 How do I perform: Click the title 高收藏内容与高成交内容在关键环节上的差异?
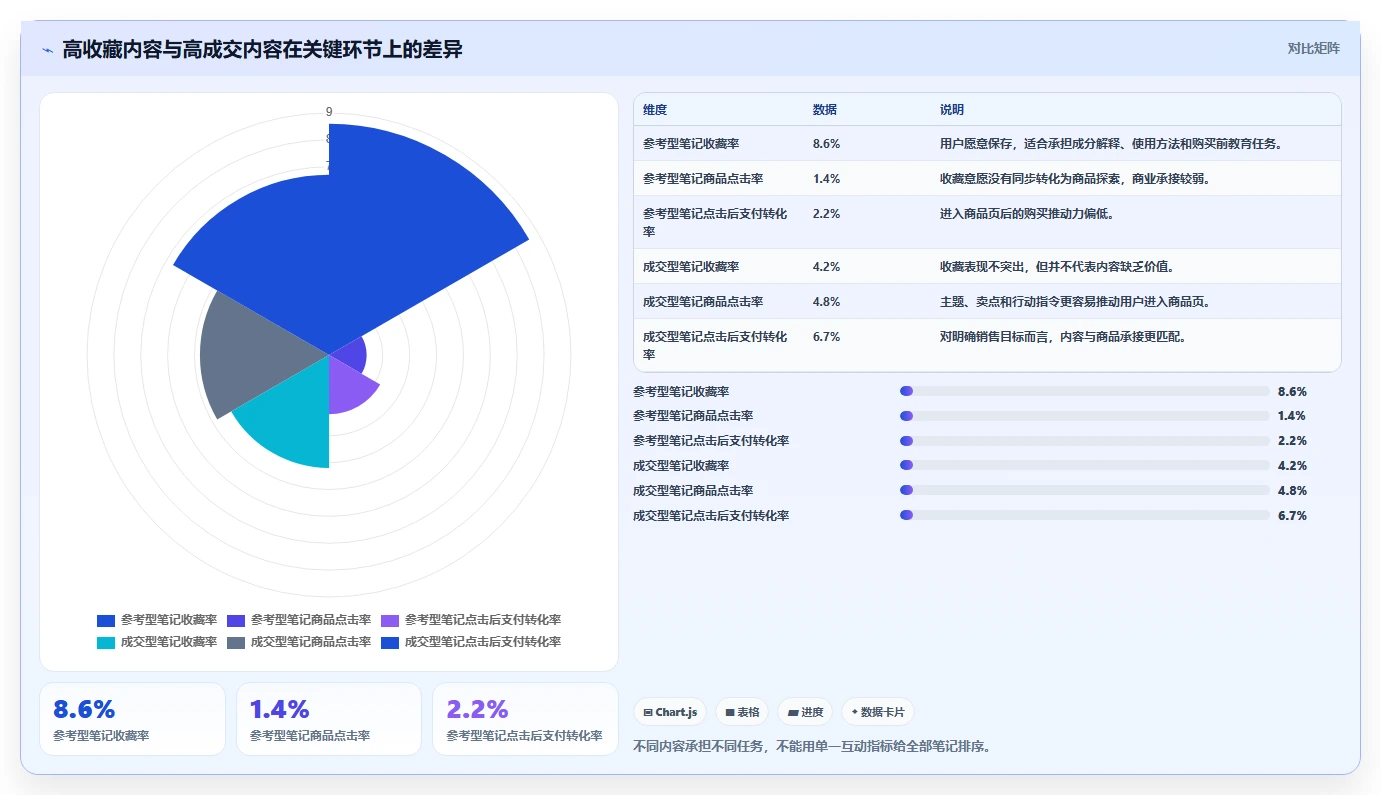pyautogui.click(x=262, y=50)
